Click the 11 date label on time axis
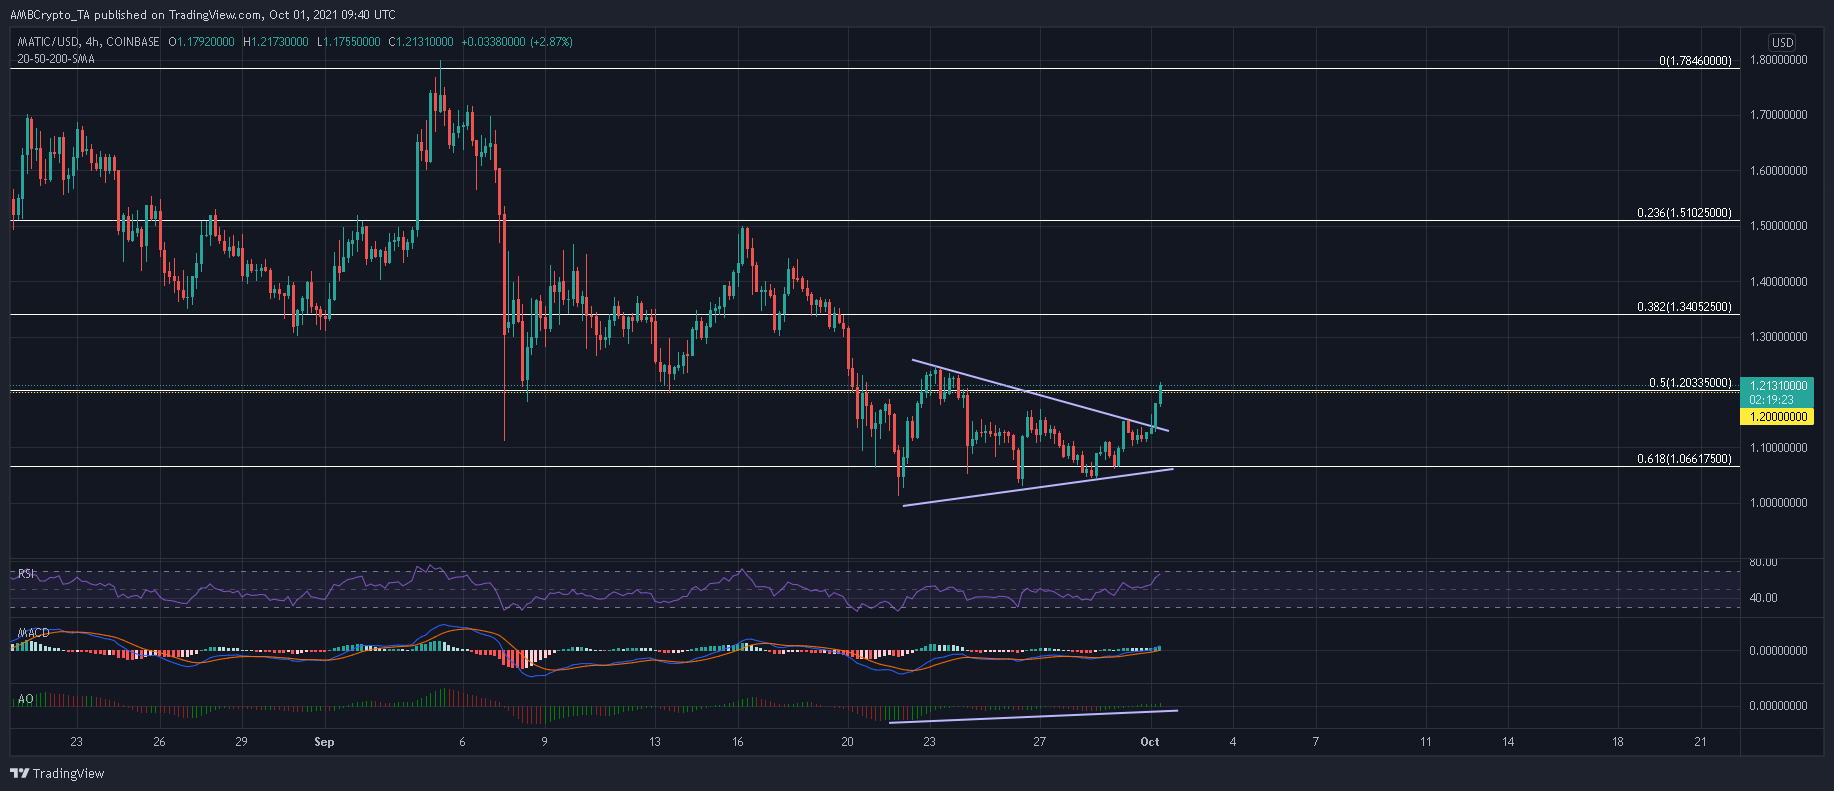The image size is (1834, 791). [x=1426, y=742]
